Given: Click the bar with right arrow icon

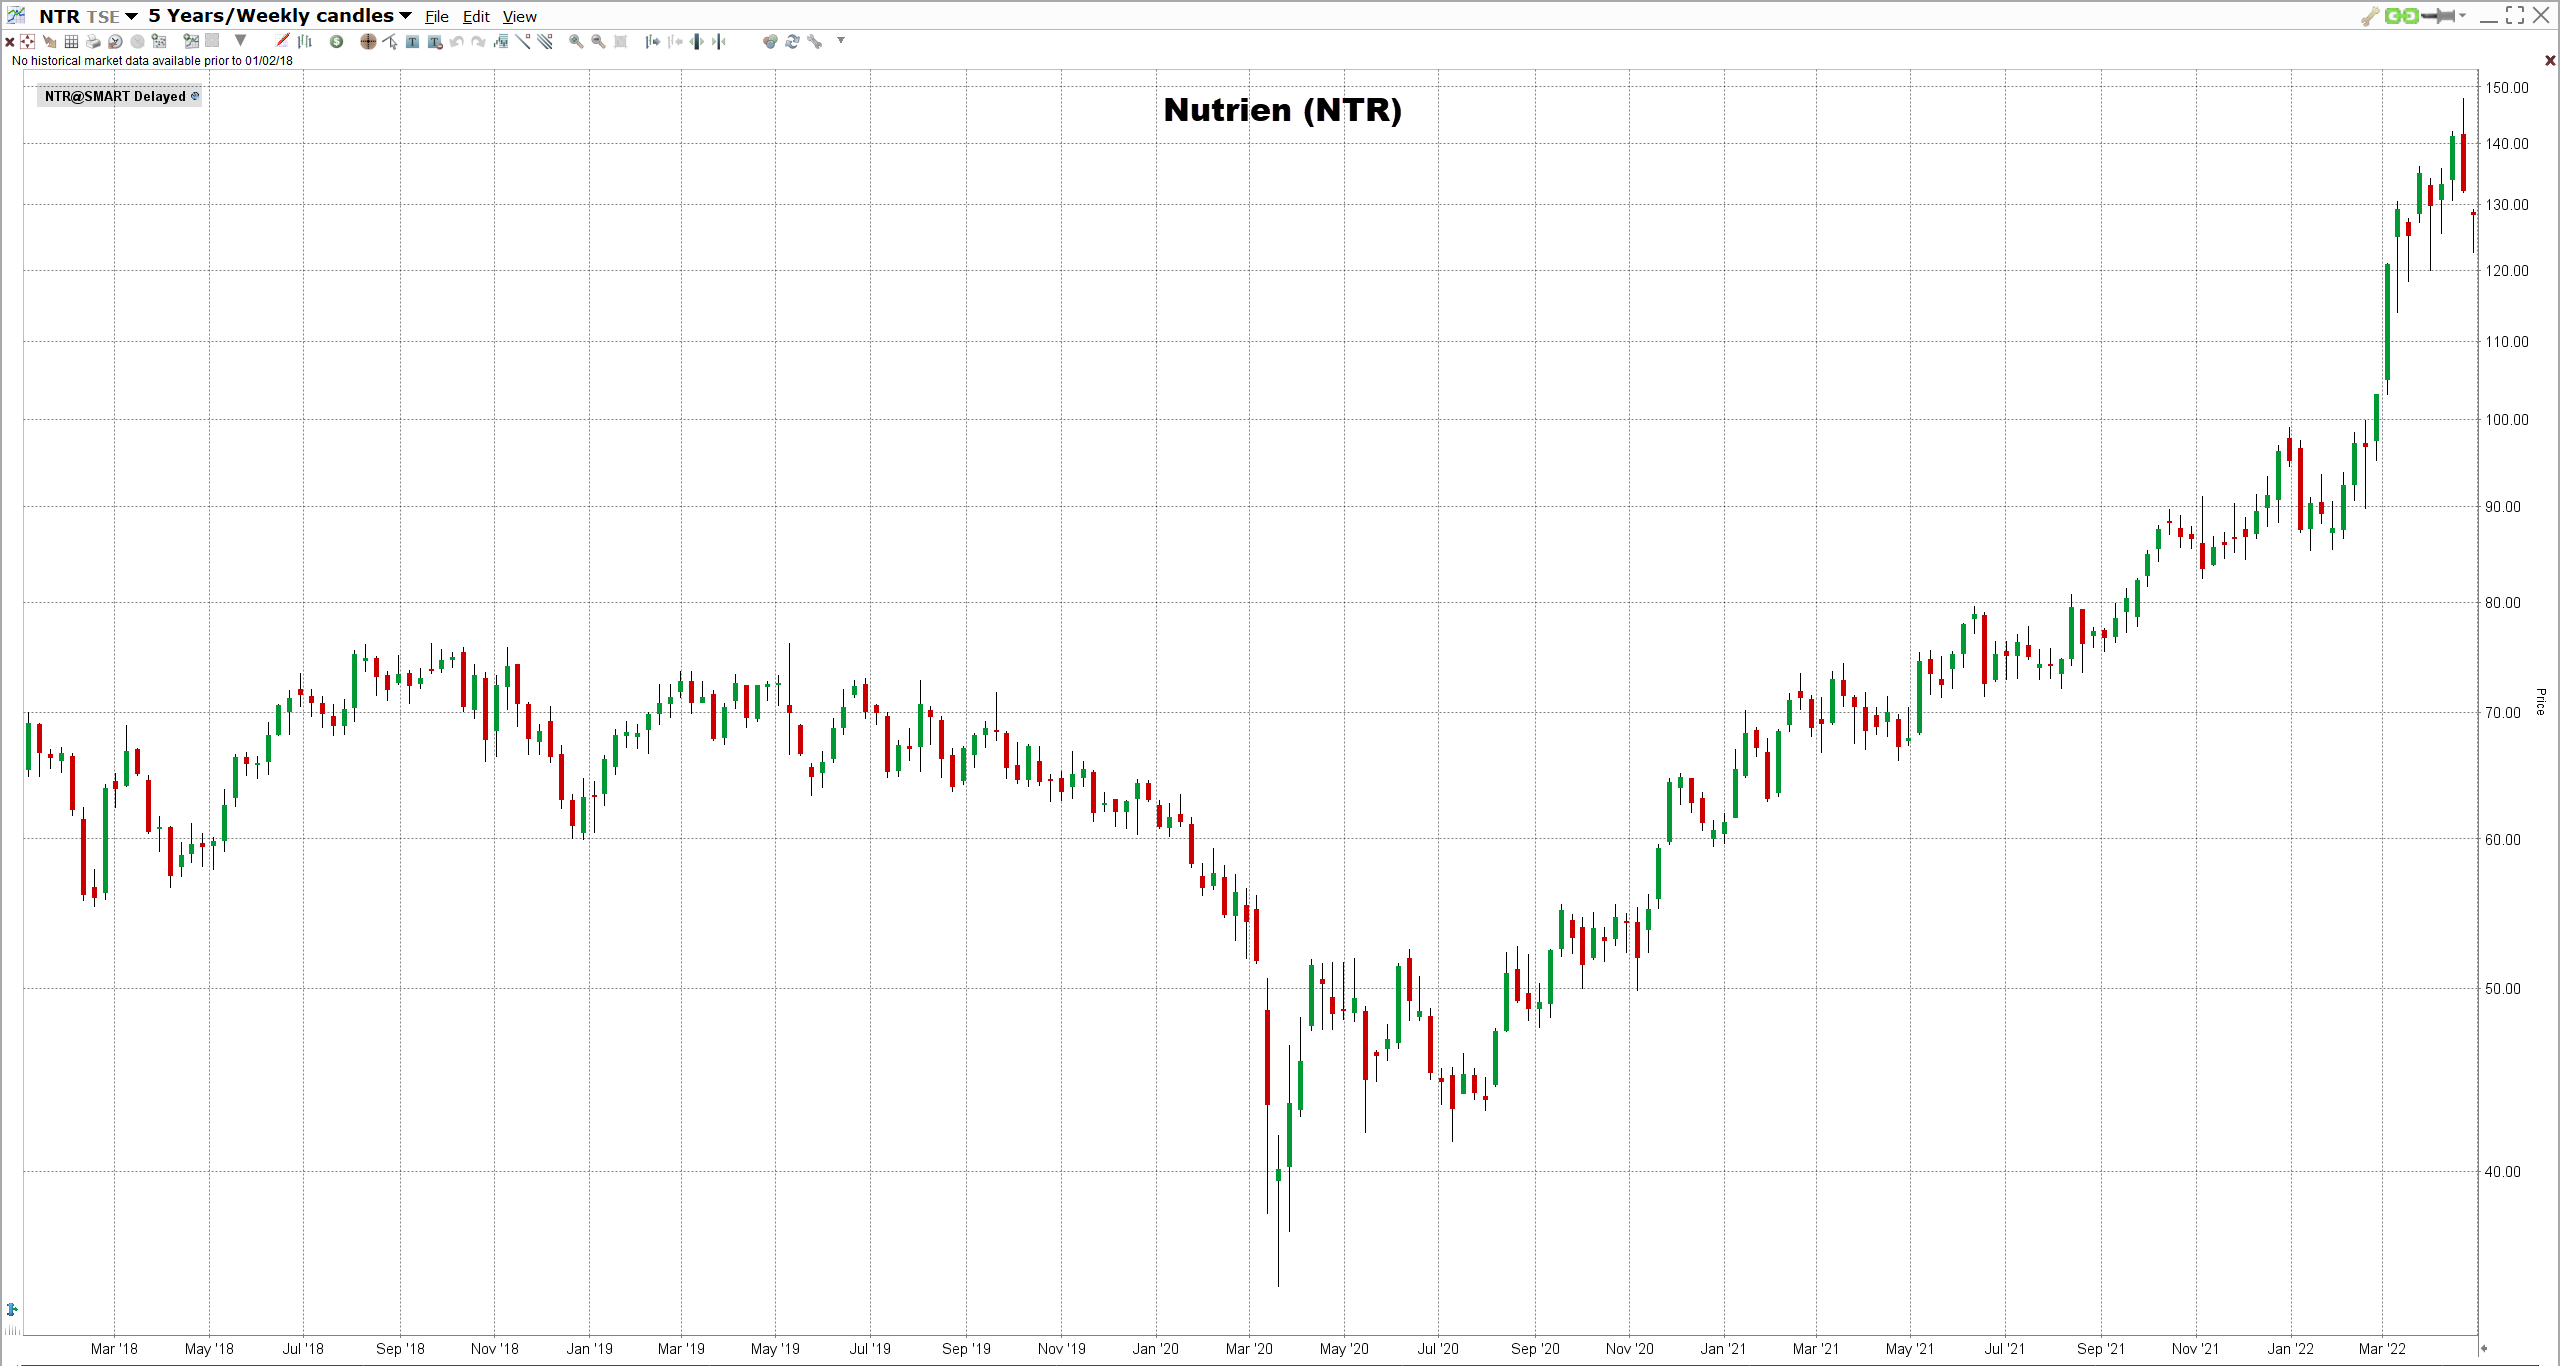Looking at the screenshot, I should (653, 42).
